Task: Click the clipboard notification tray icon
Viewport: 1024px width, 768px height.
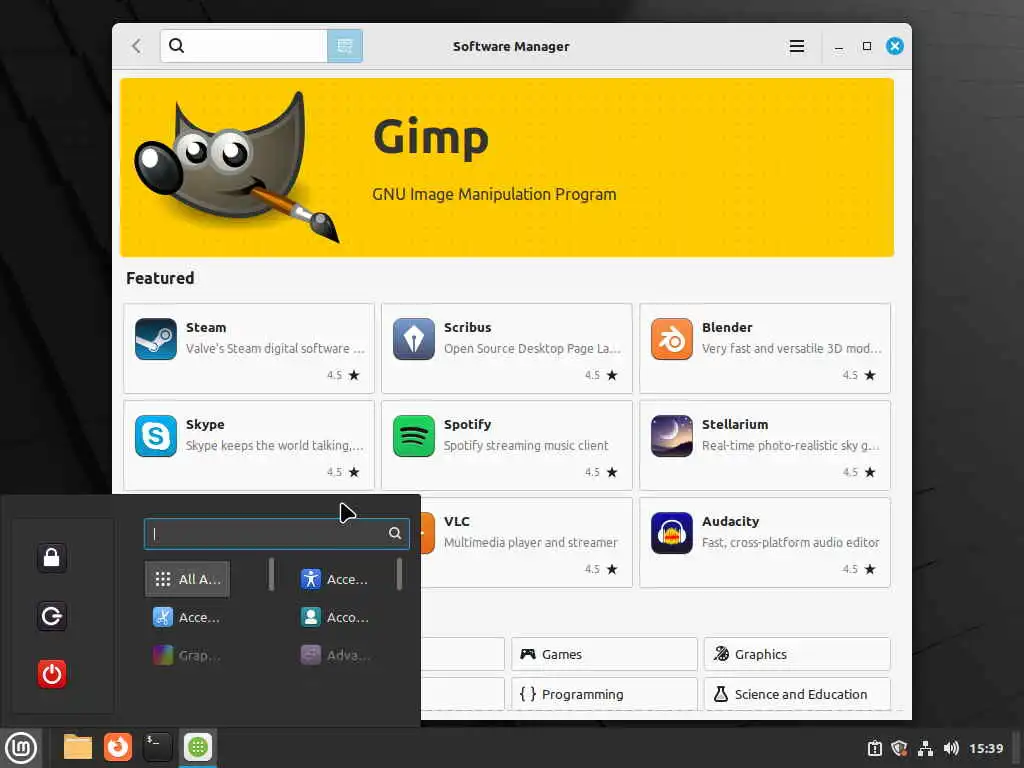Action: pos(874,748)
